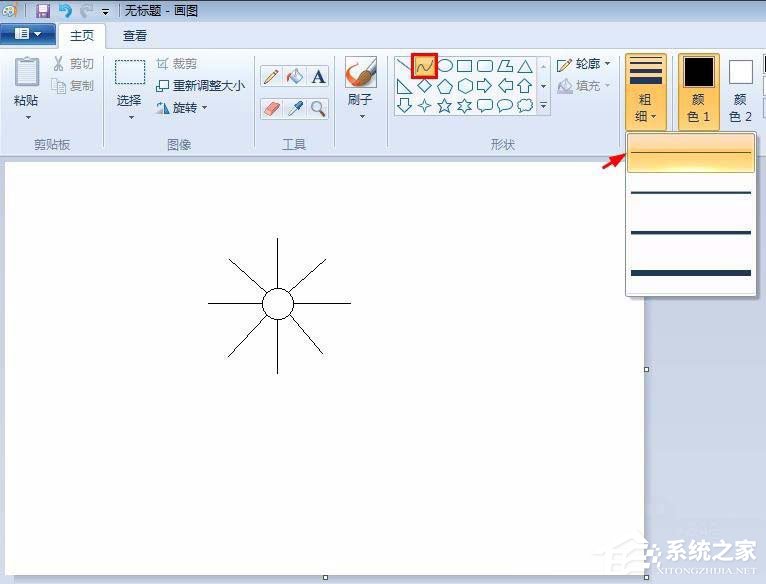
Task: Select the Magnifier tool
Action: pos(318,108)
